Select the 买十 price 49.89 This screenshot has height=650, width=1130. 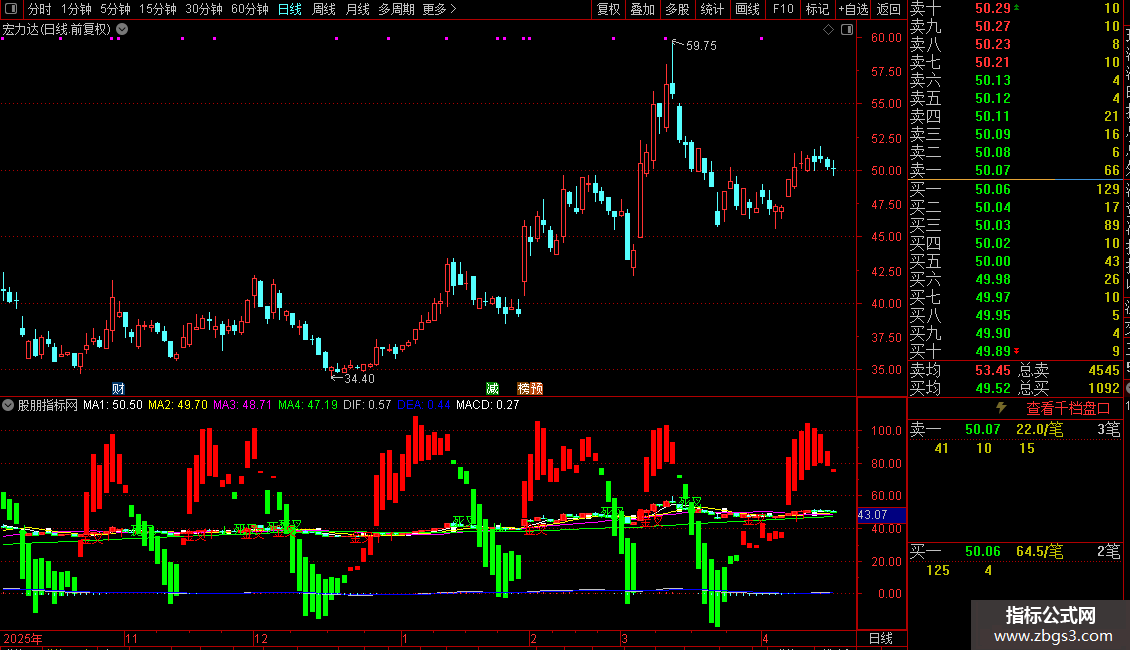(x=992, y=351)
